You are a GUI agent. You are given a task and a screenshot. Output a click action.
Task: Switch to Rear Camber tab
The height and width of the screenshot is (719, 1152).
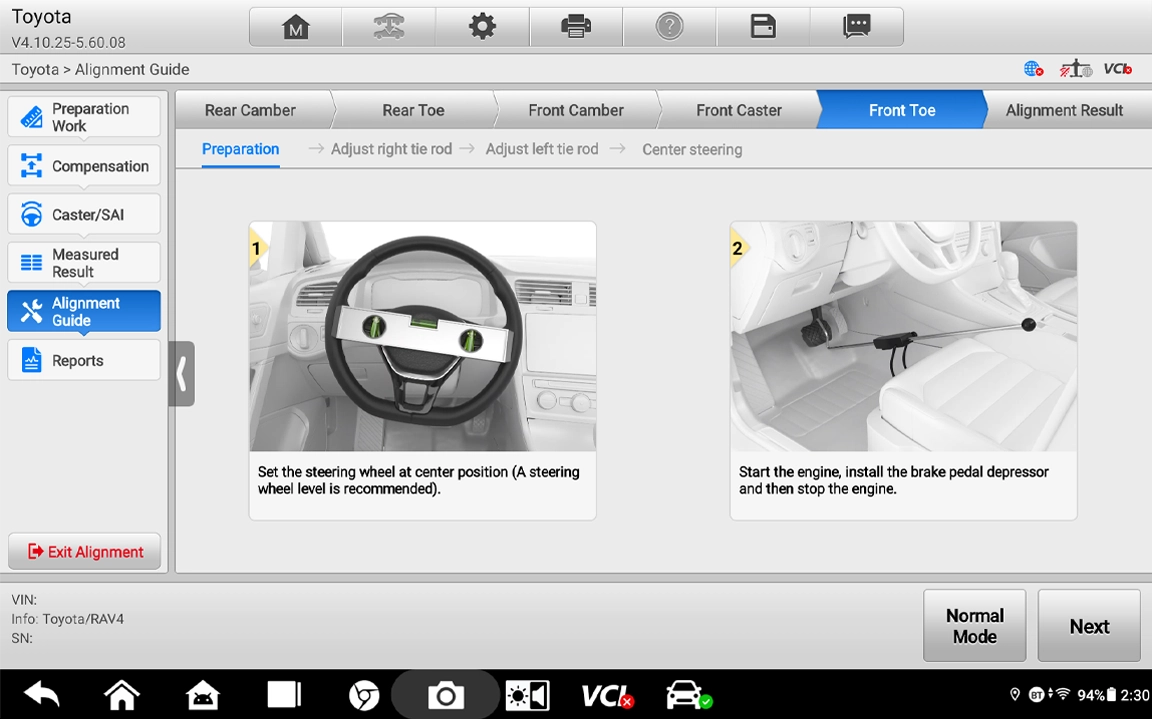[x=250, y=110]
